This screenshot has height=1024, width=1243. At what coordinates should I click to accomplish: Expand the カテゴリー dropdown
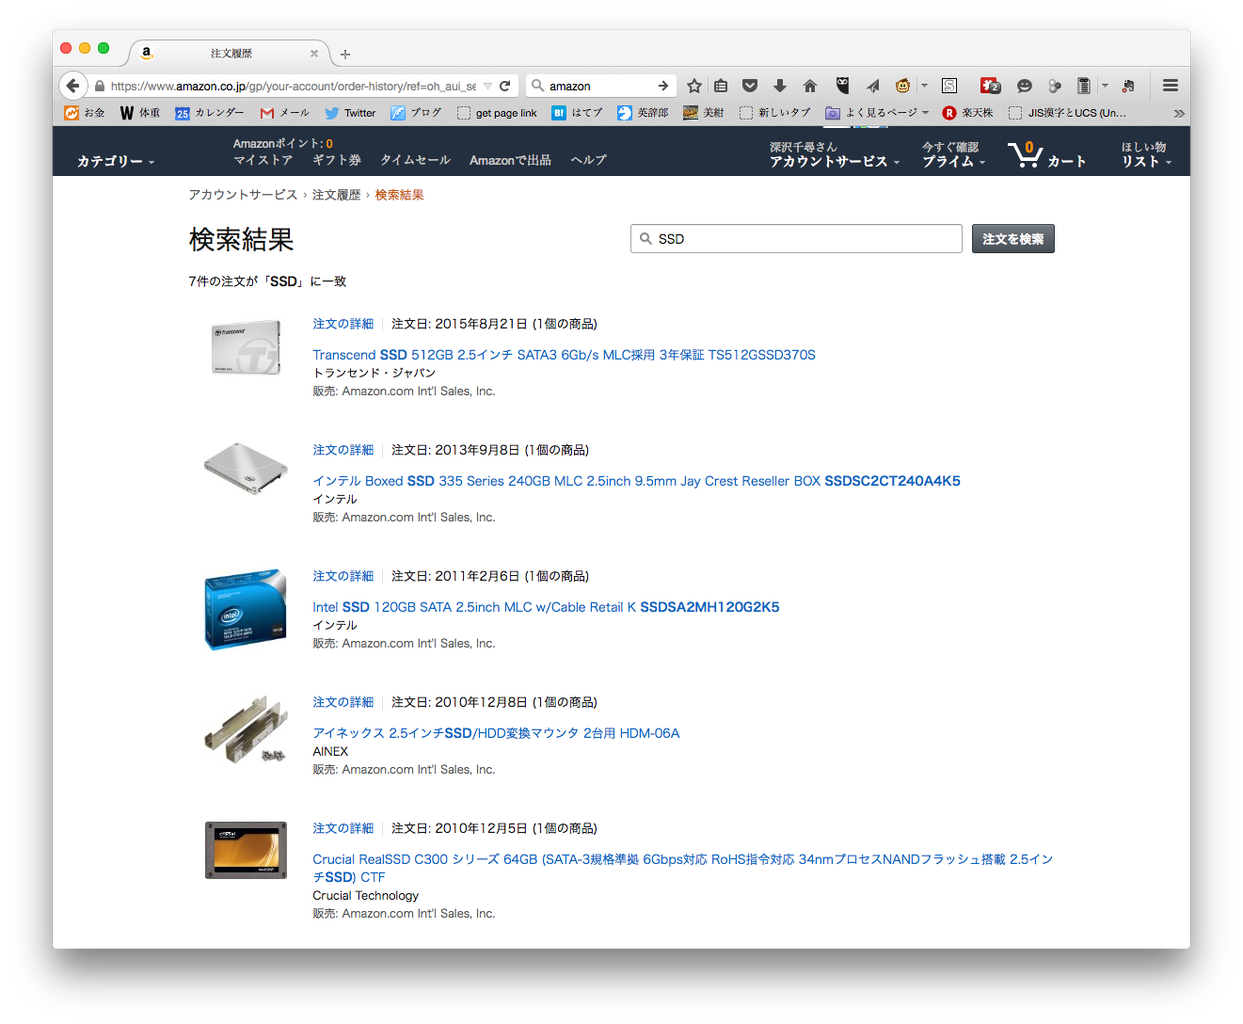tap(115, 161)
